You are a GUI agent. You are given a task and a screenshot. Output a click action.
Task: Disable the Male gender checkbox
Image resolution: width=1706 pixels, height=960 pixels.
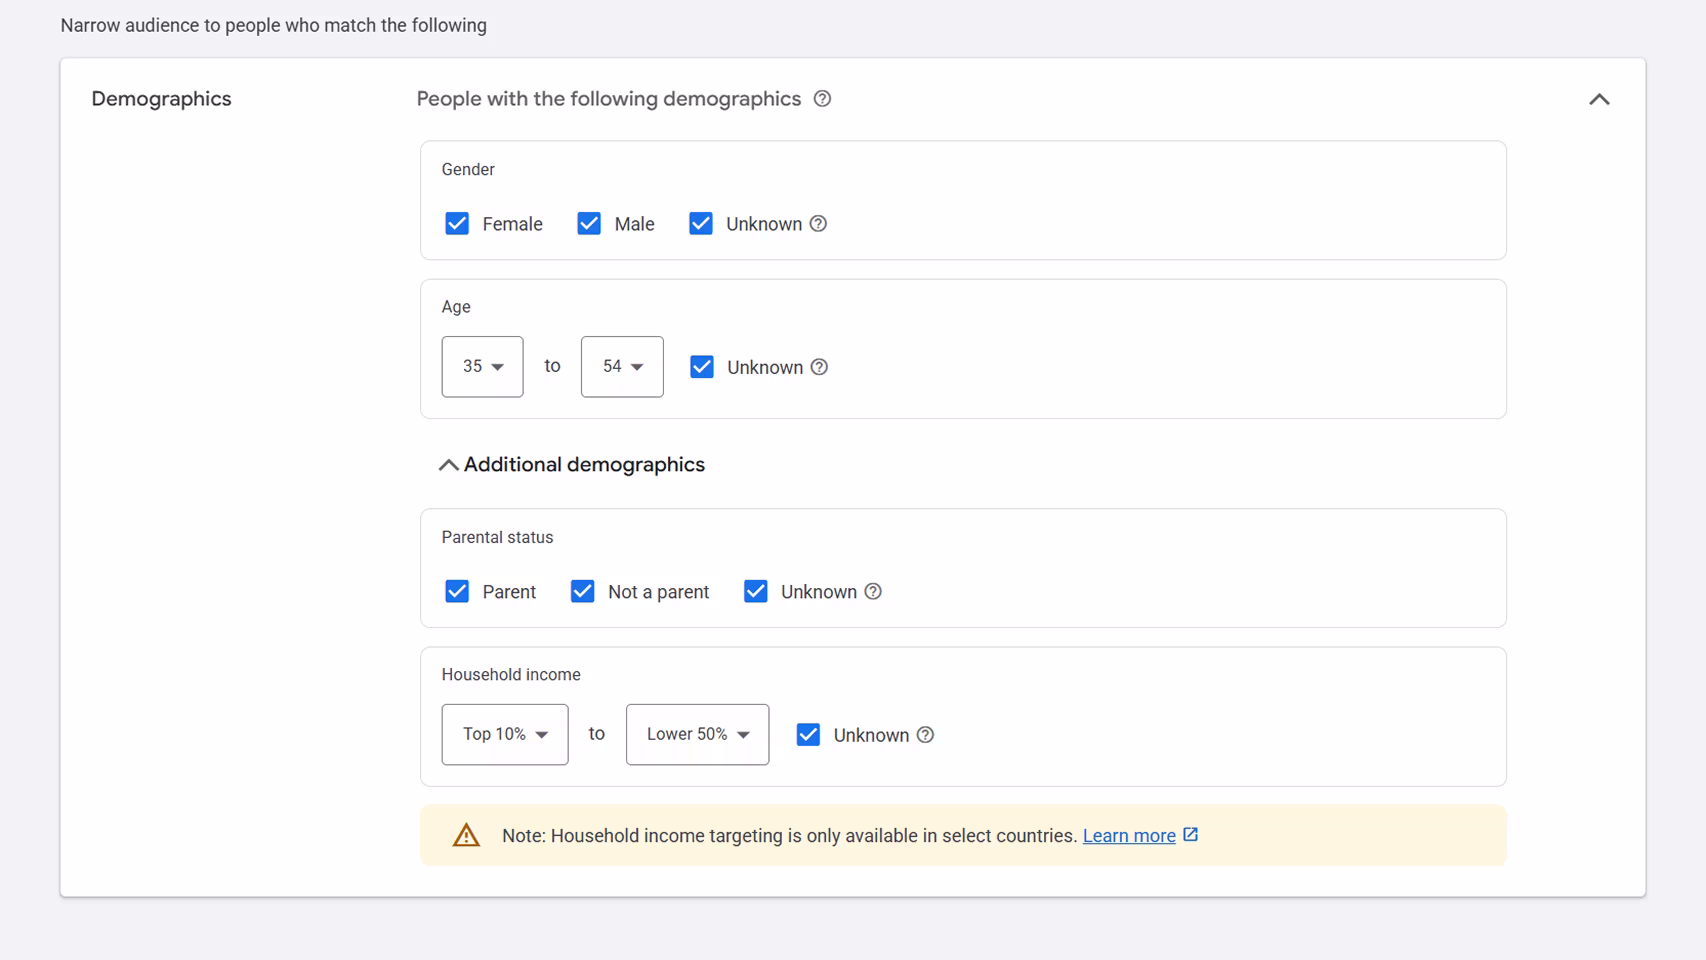[x=589, y=223]
